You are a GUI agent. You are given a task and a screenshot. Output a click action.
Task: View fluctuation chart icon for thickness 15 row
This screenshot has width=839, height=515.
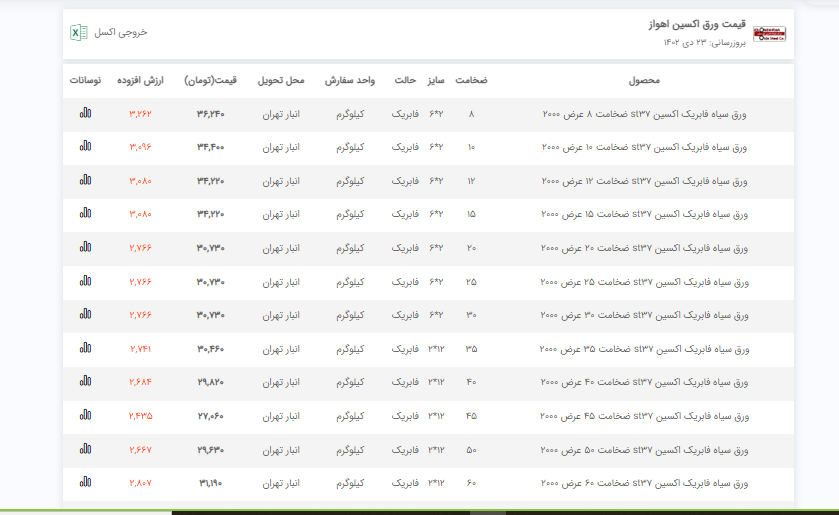85,214
